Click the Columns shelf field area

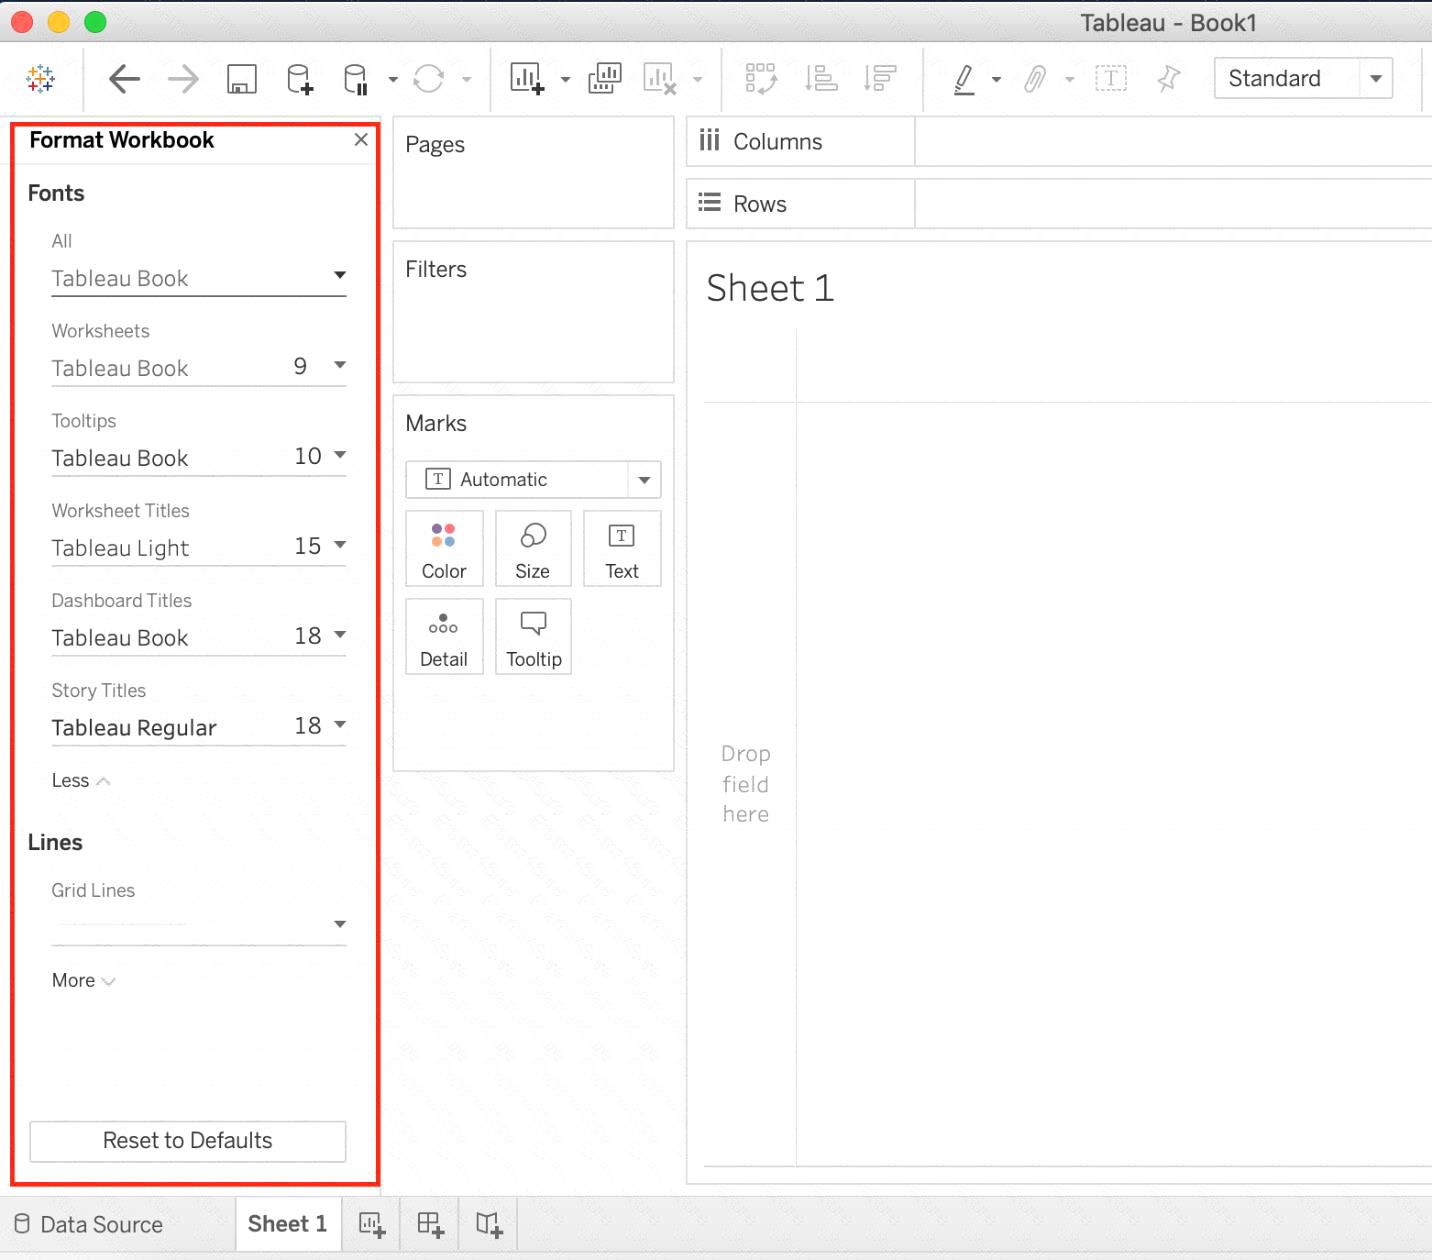(1173, 141)
